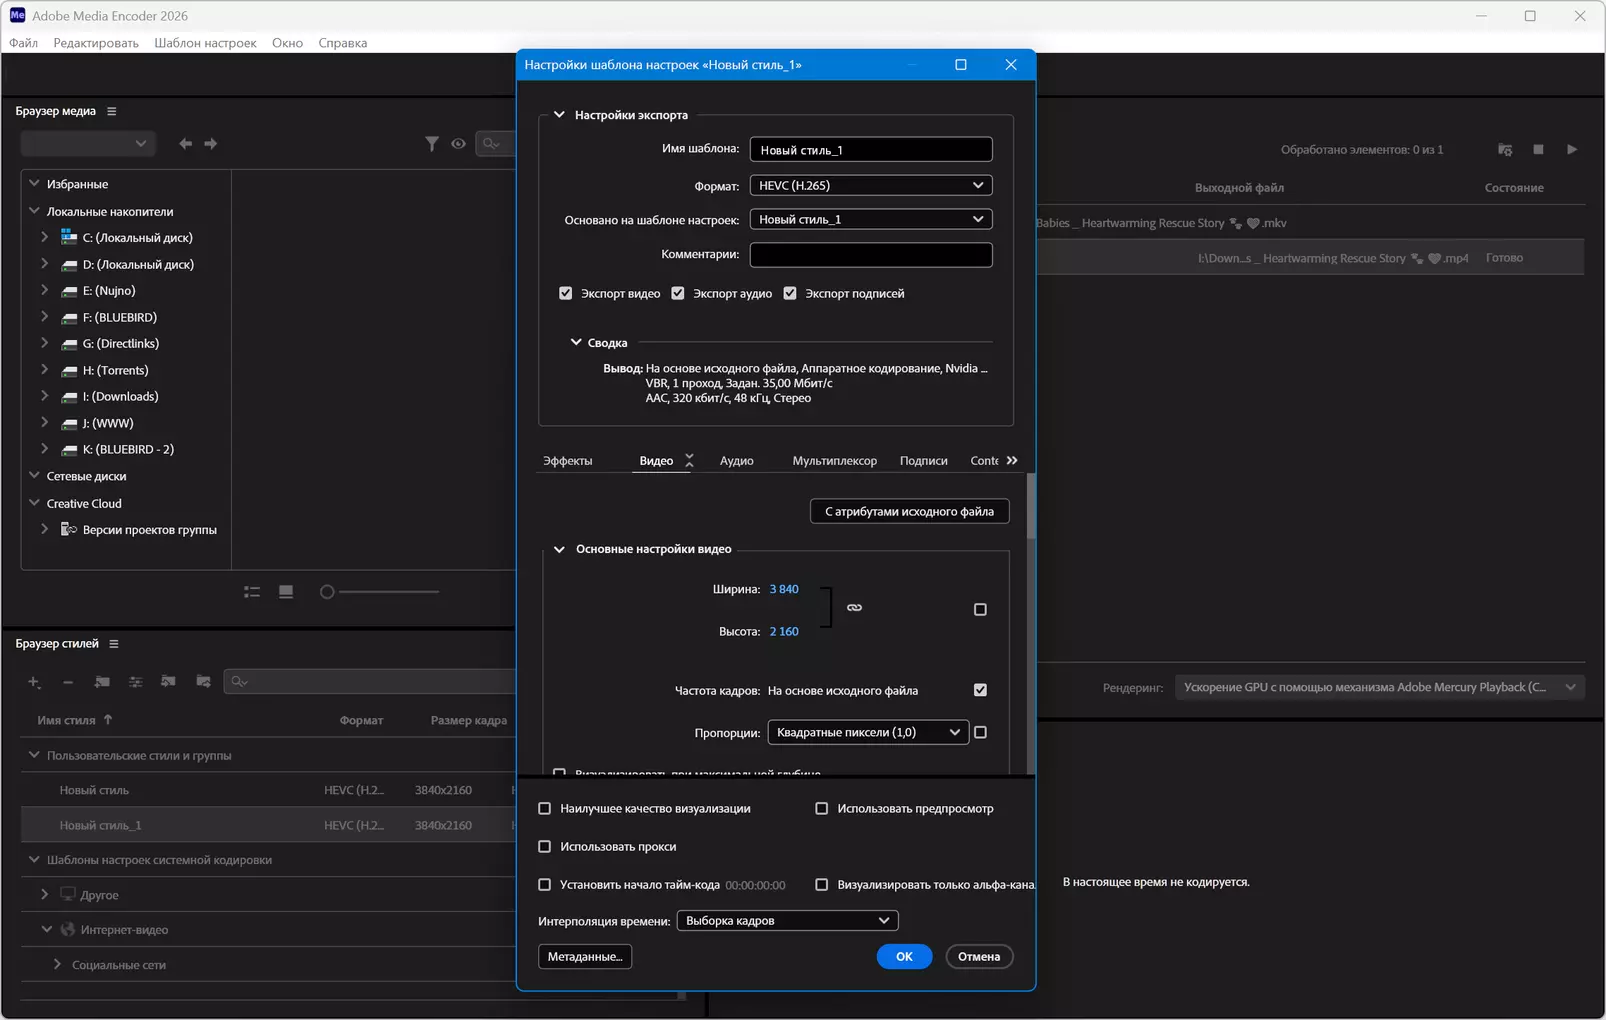
Task: Click the minus icon to delete preset
Action: (x=68, y=682)
